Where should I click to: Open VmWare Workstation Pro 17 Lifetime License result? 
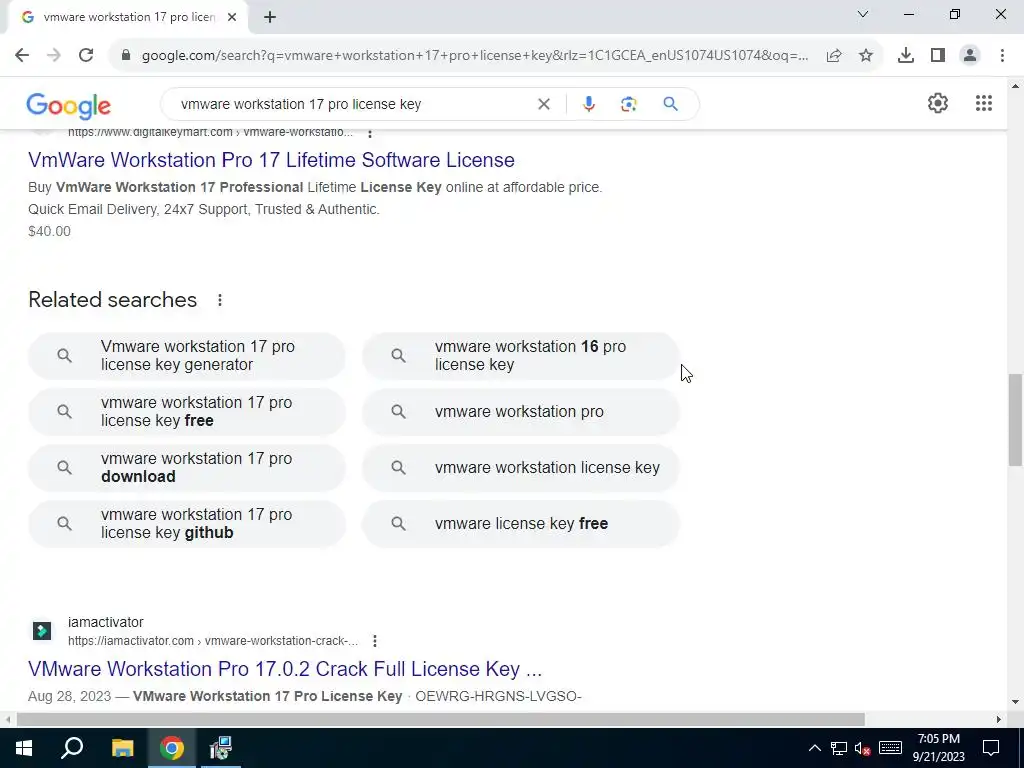tap(271, 160)
